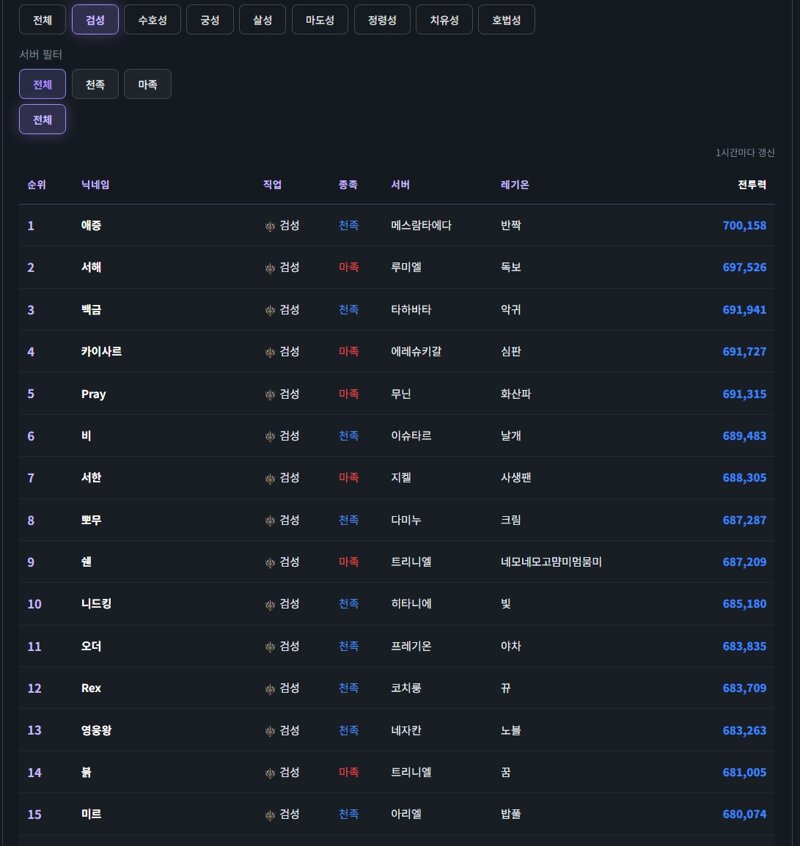Viewport: 800px width, 846px height.
Task: Open the profile of nickname 백금
Action: 91,310
